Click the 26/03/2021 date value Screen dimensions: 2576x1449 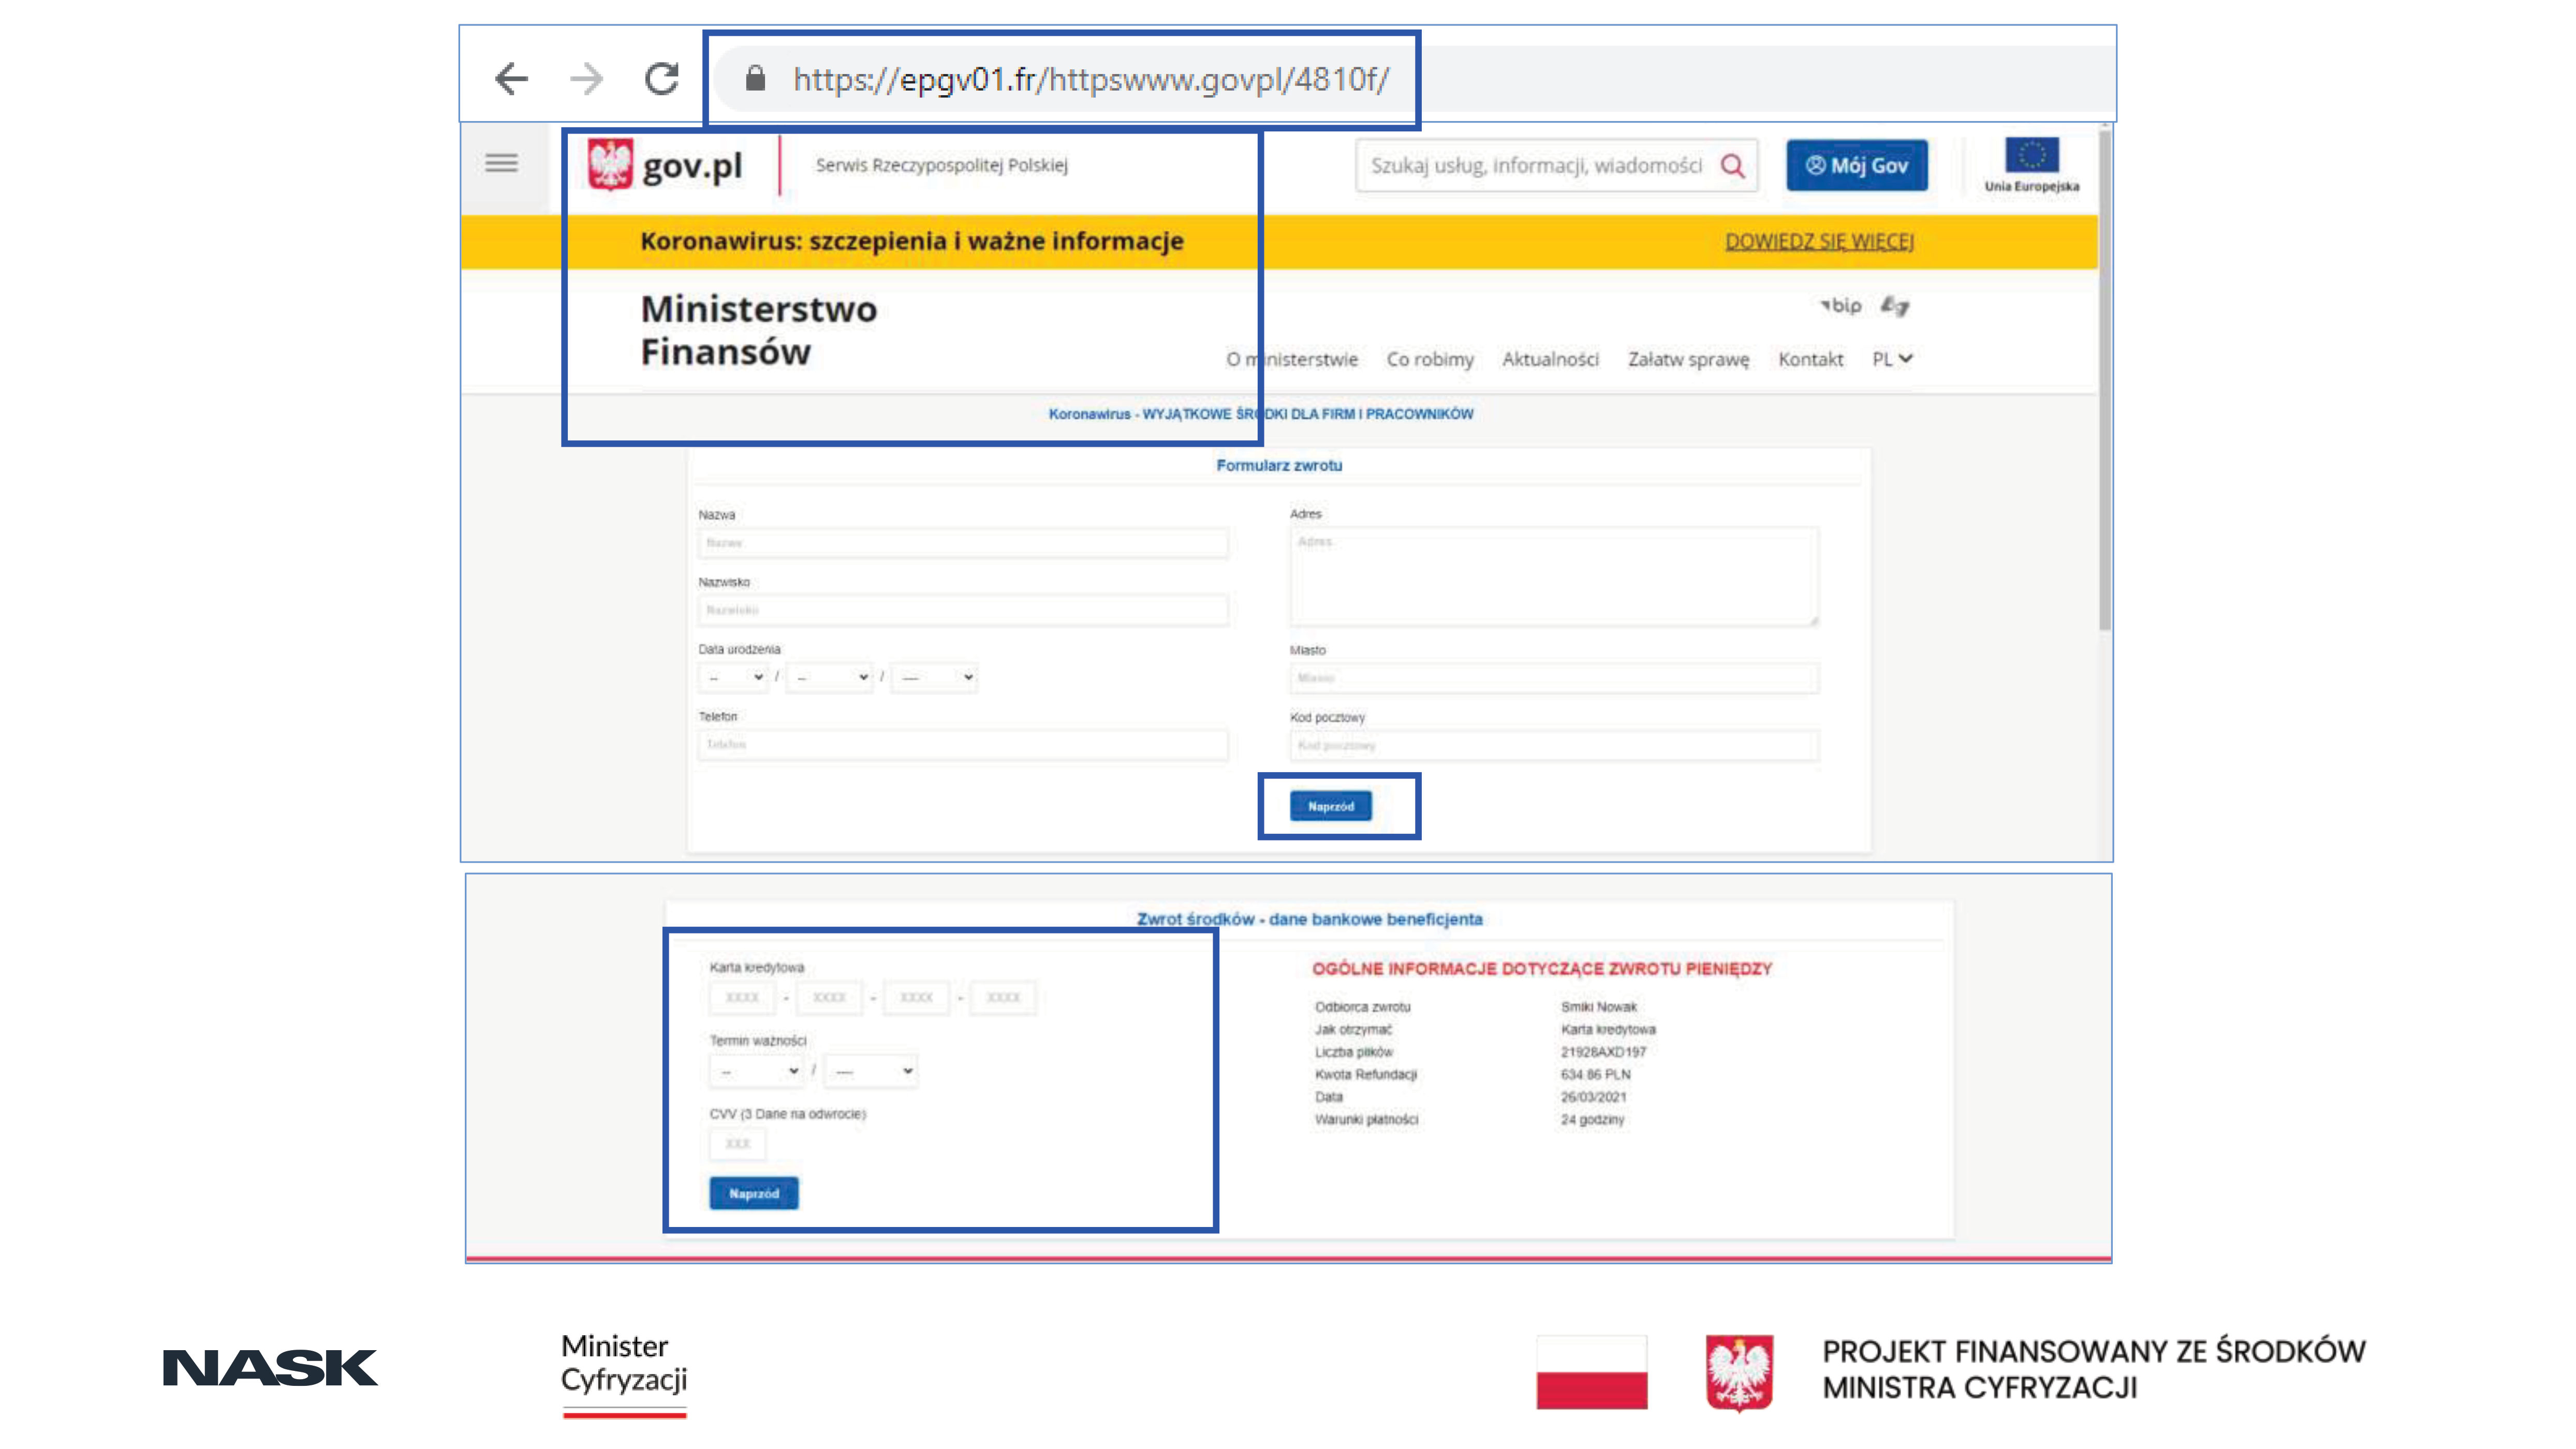pos(1594,1098)
